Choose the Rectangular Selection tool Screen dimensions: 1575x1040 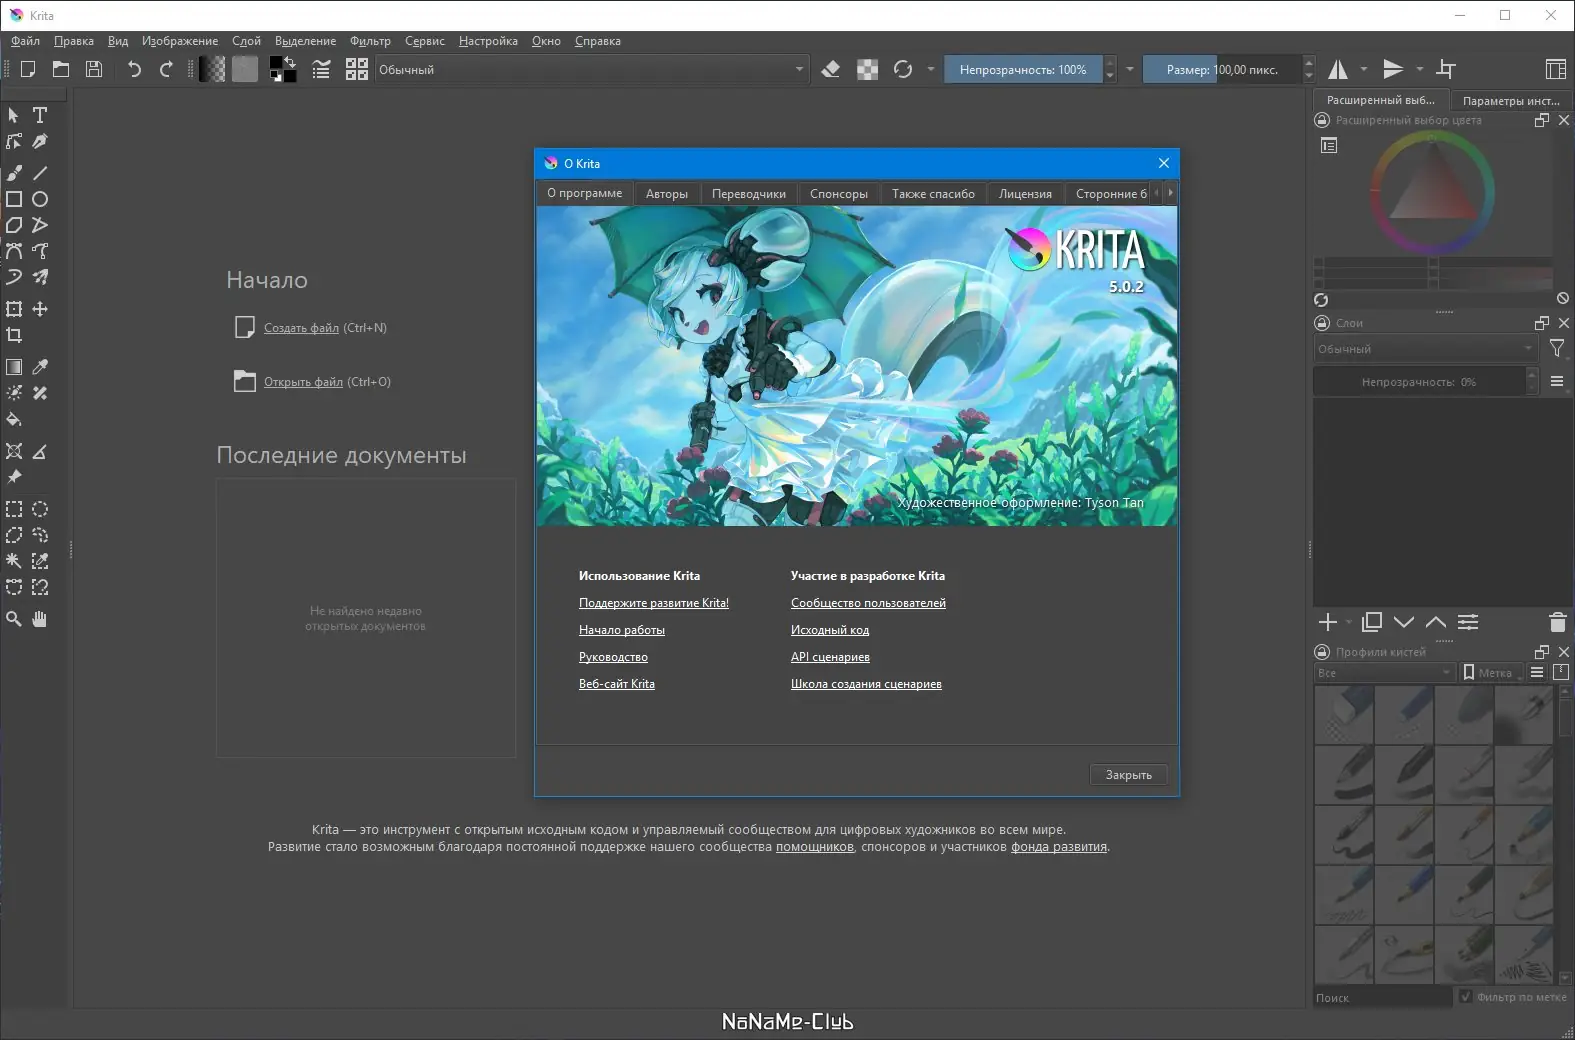tap(14, 509)
